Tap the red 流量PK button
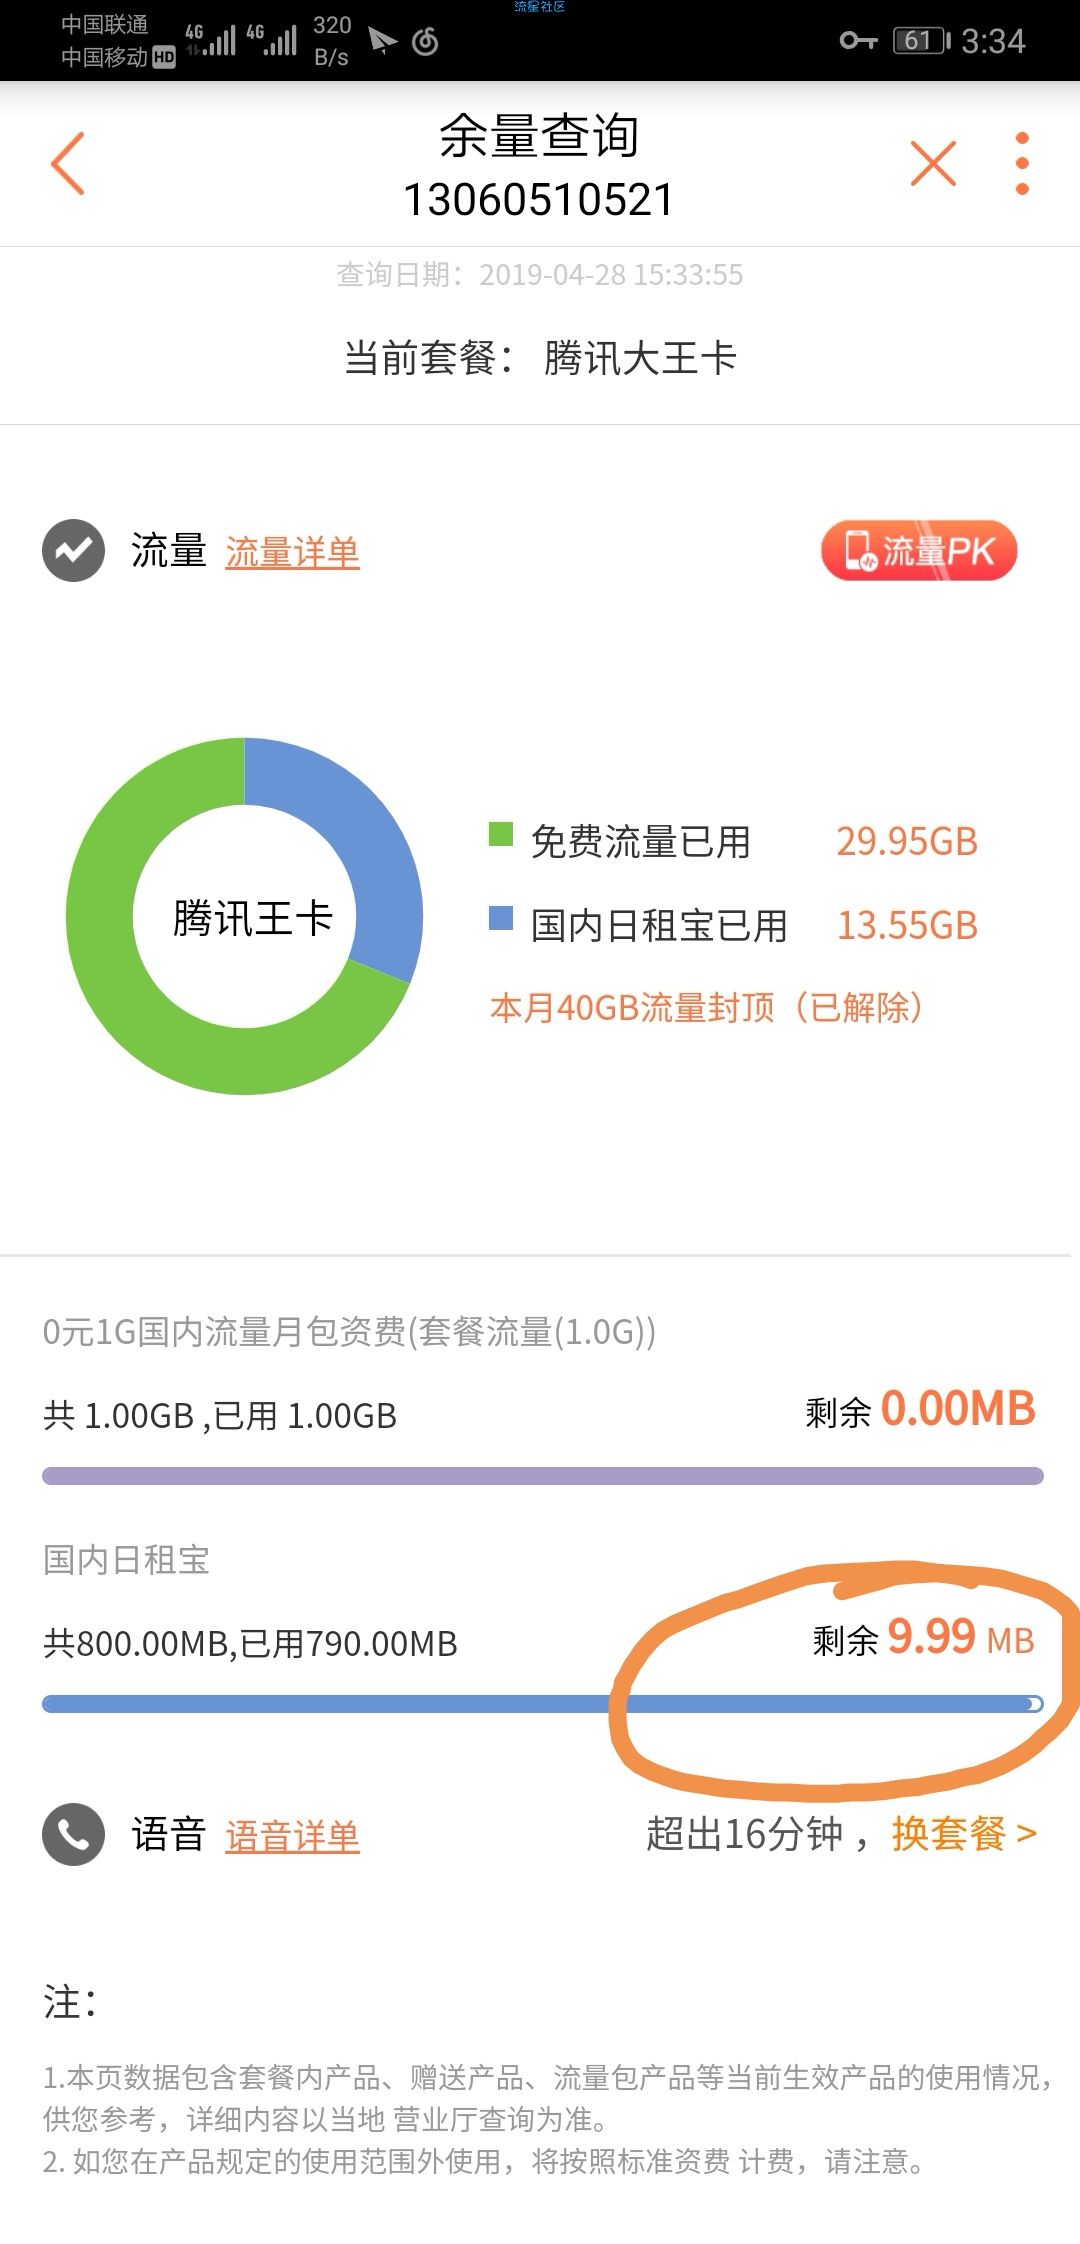This screenshot has width=1080, height=2244. click(918, 550)
